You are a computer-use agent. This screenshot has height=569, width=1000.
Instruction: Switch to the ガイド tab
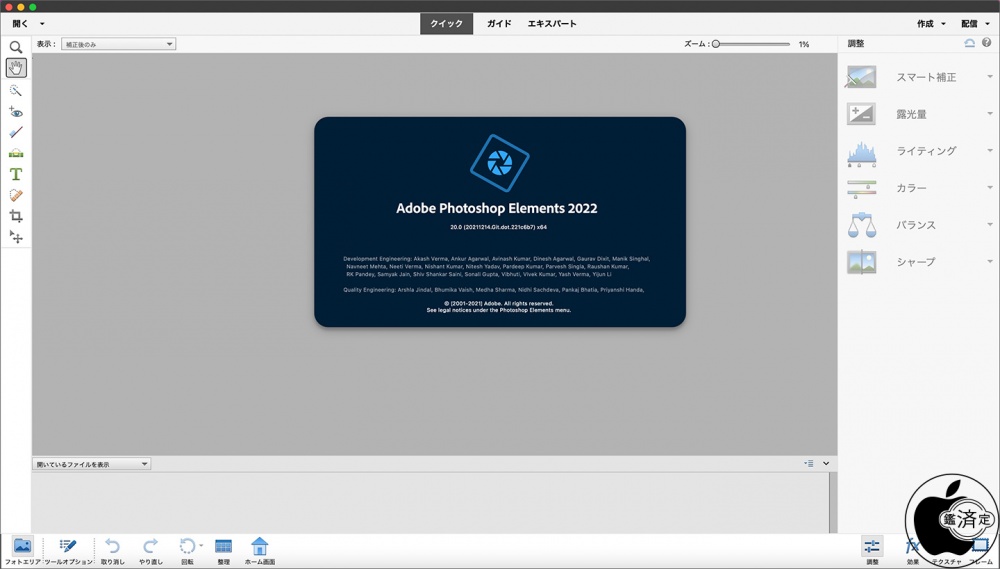[499, 24]
